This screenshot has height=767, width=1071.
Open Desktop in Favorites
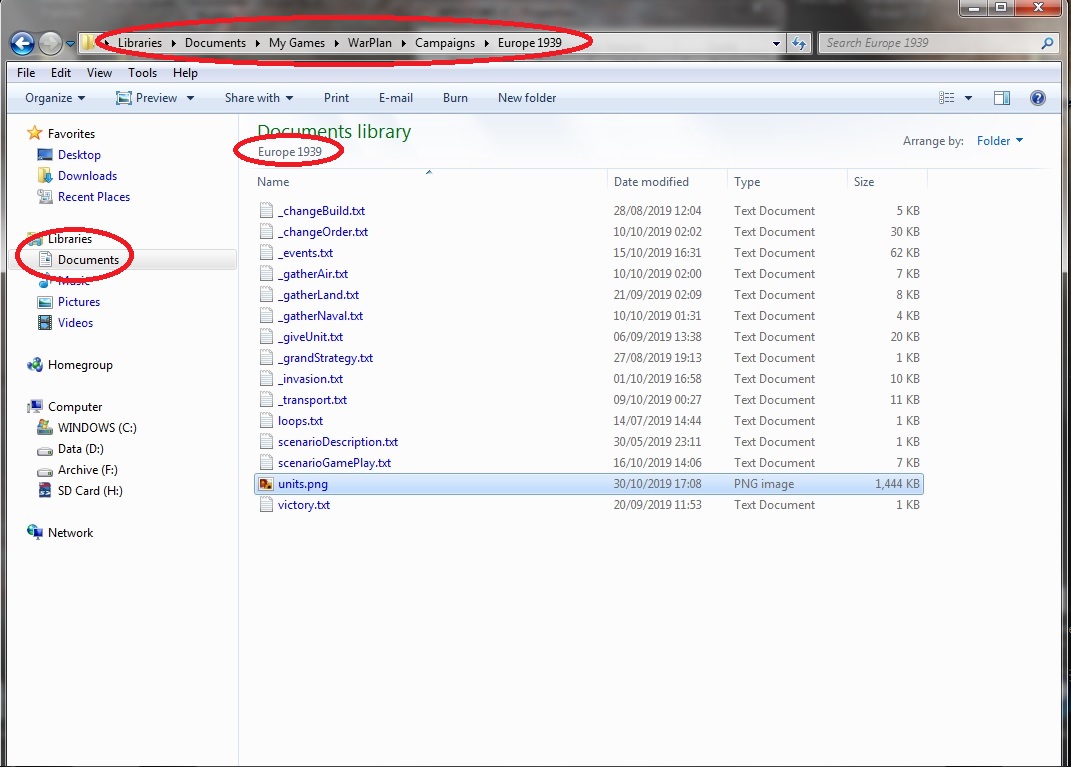(79, 155)
